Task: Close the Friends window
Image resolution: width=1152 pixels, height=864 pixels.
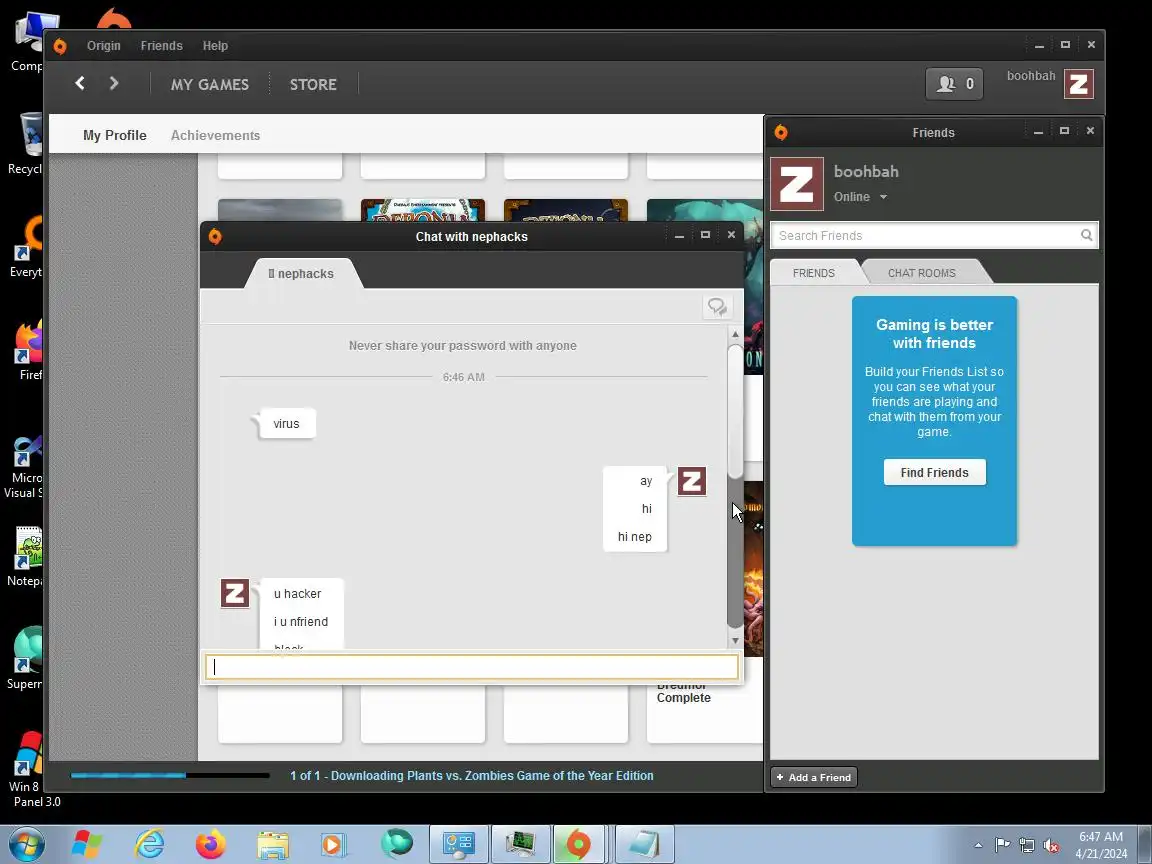Action: 1090,131
